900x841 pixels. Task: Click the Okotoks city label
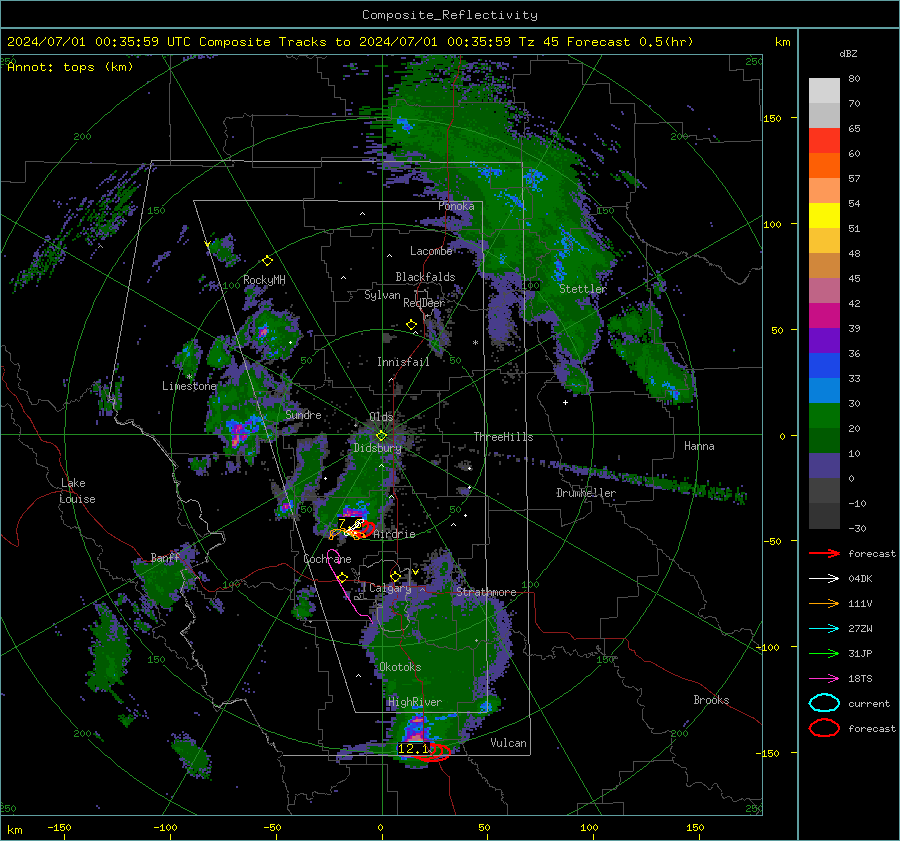(x=400, y=667)
